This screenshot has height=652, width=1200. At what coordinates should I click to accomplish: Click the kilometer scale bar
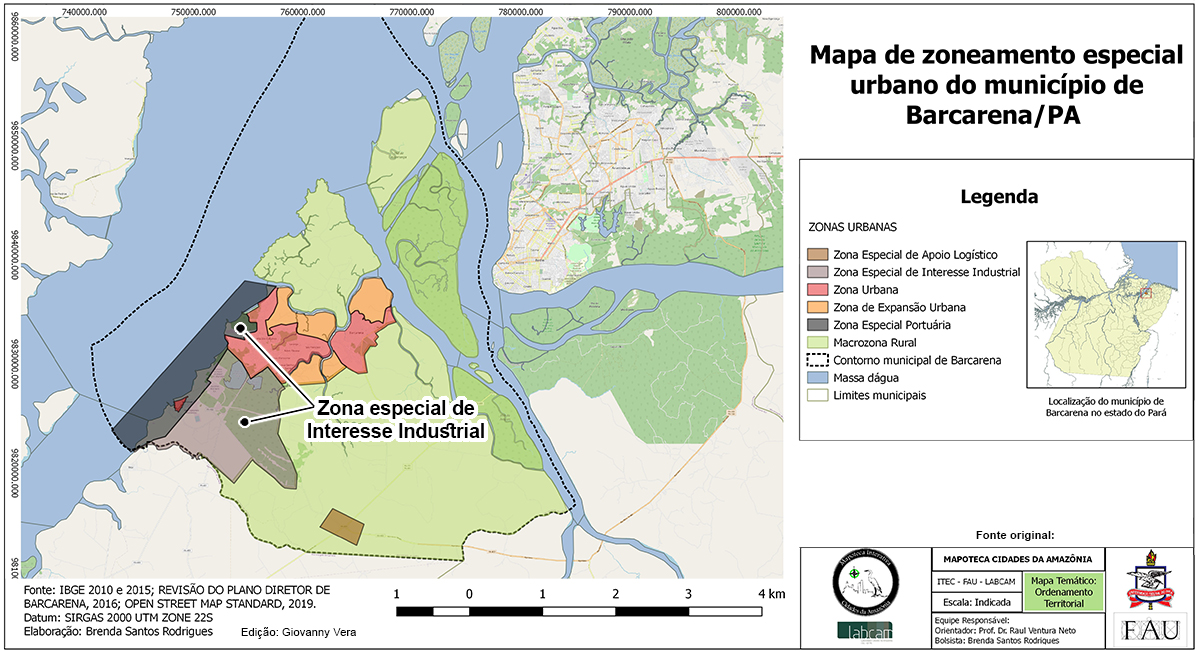click(x=578, y=610)
